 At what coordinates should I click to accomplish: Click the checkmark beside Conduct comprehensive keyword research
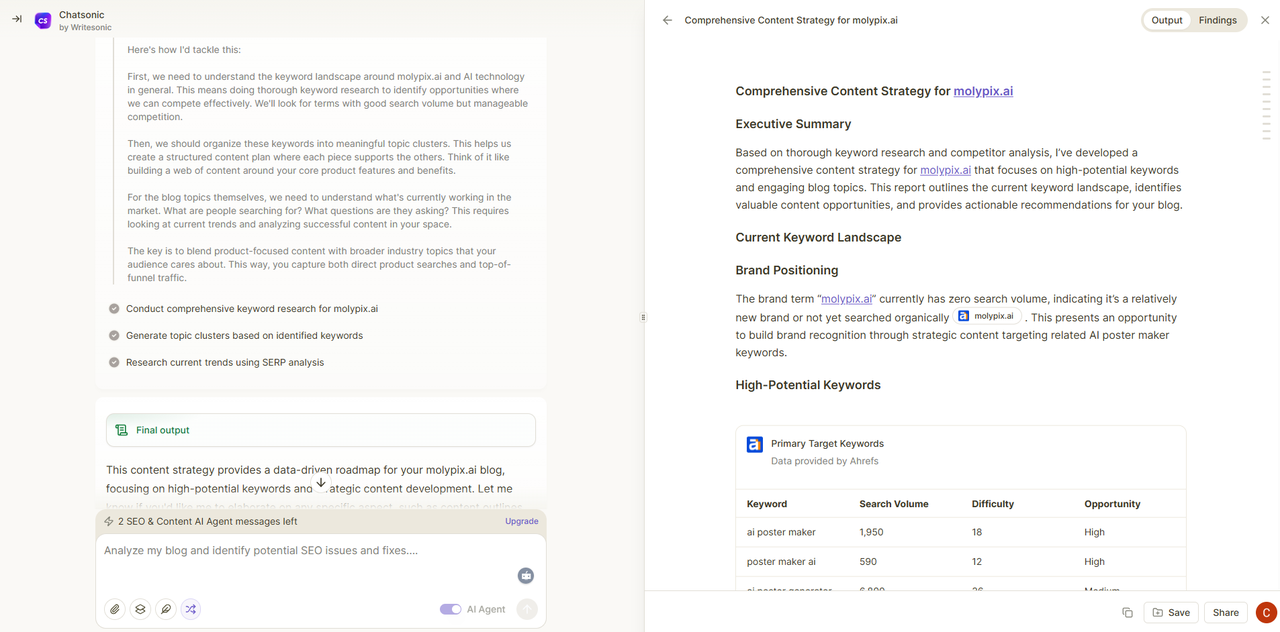(x=114, y=309)
